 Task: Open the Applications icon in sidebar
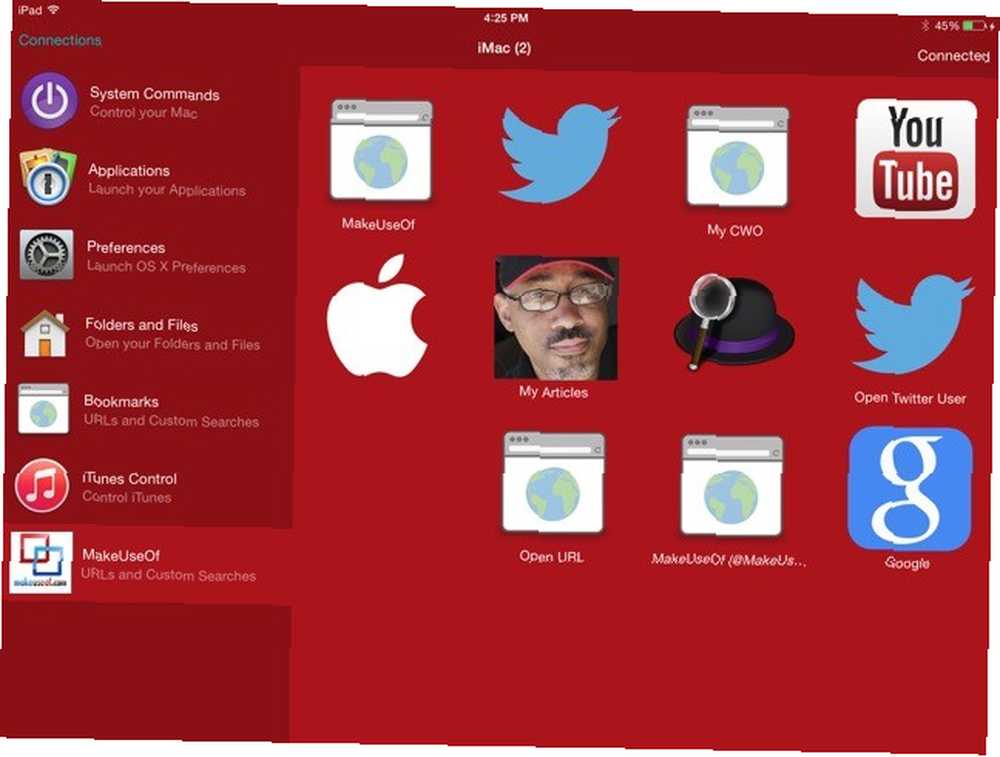48,177
